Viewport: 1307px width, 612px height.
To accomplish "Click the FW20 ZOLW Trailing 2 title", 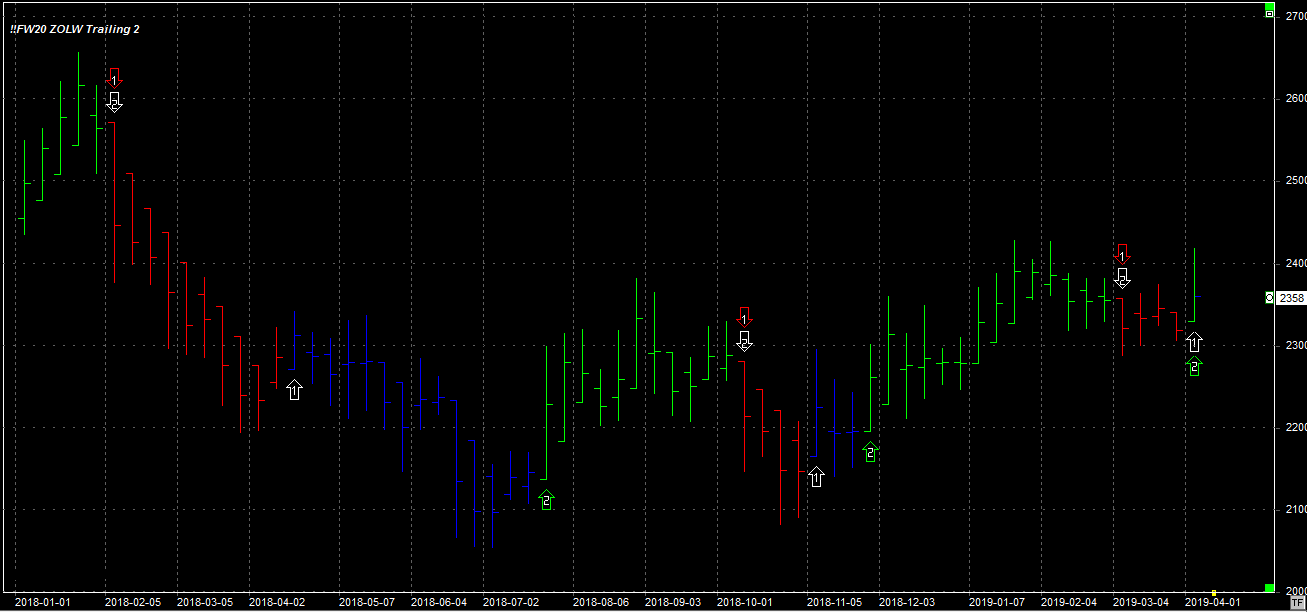I will point(75,29).
